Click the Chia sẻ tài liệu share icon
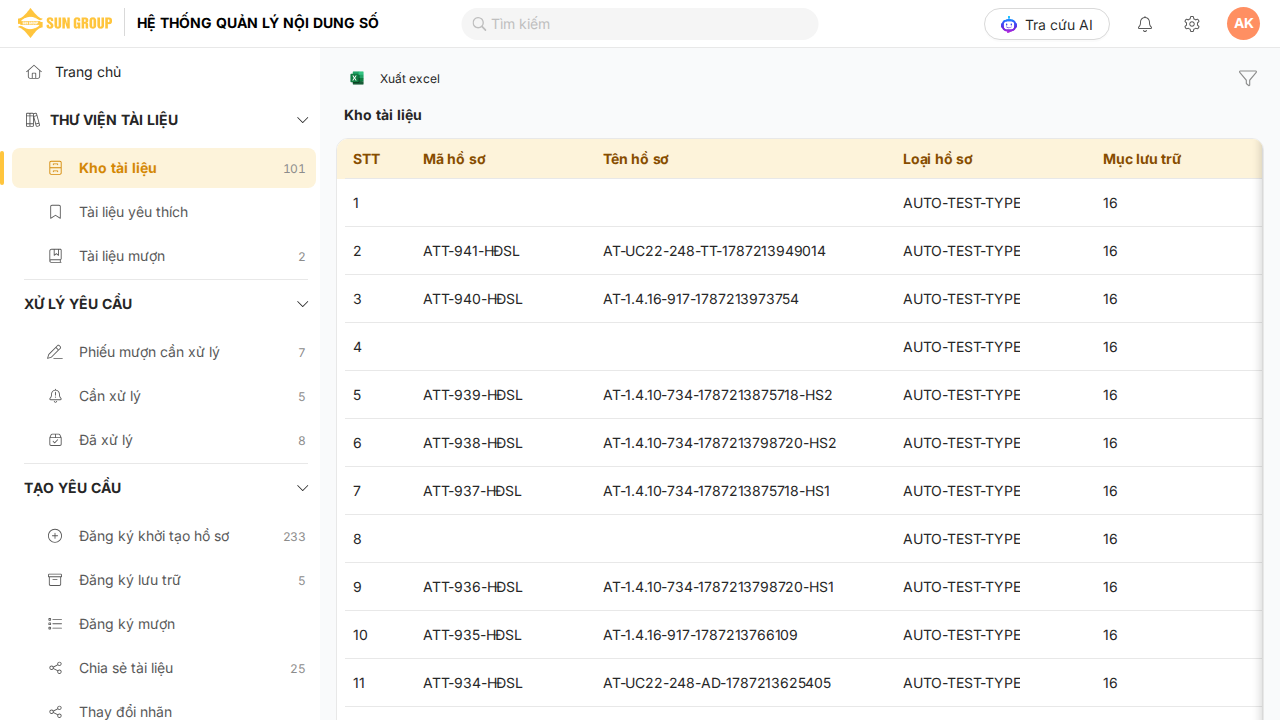 tap(56, 668)
